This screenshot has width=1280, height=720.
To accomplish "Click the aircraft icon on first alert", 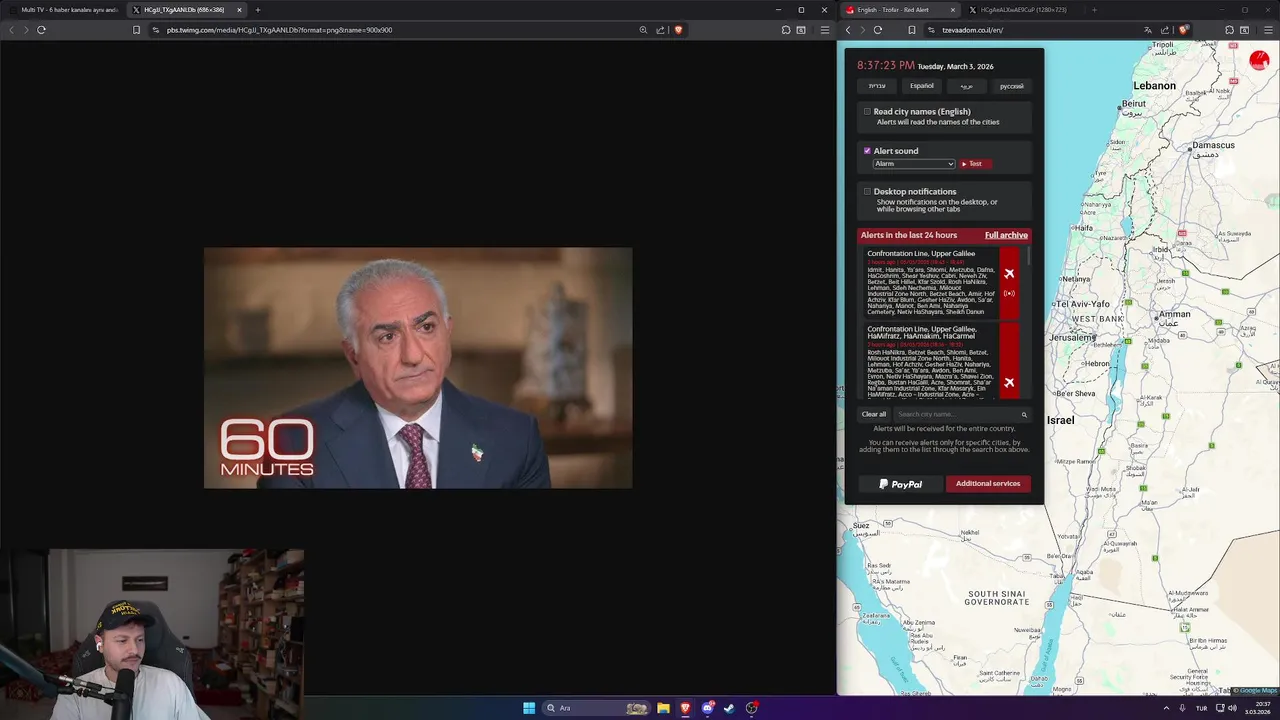I will (1009, 273).
